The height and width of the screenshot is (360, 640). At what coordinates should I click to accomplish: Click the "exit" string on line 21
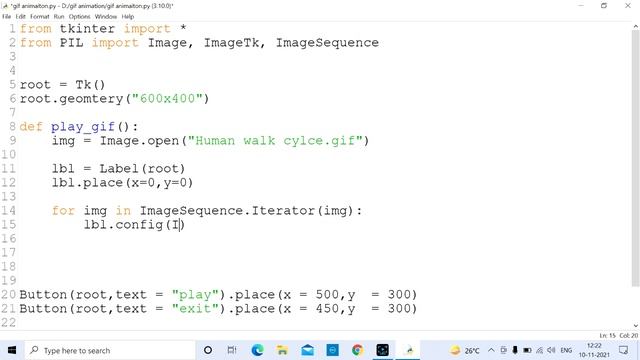tap(196, 309)
